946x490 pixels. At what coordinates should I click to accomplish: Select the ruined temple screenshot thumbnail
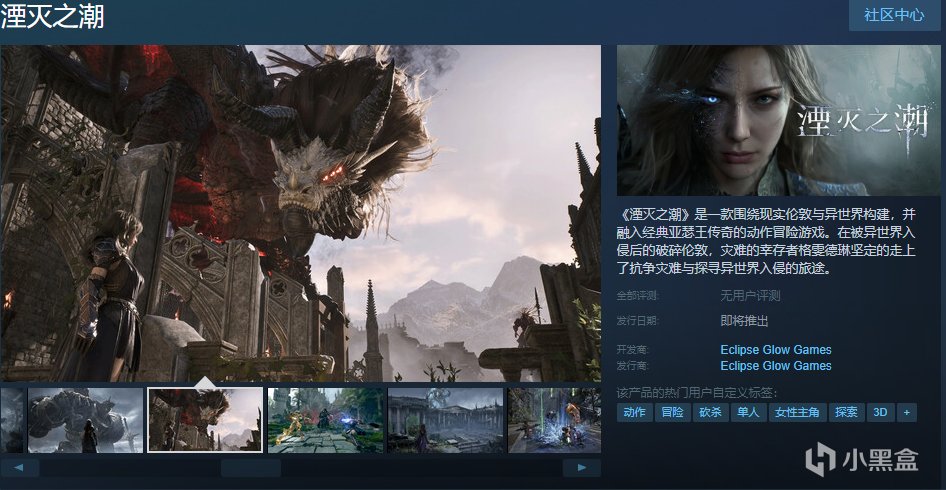[445, 420]
